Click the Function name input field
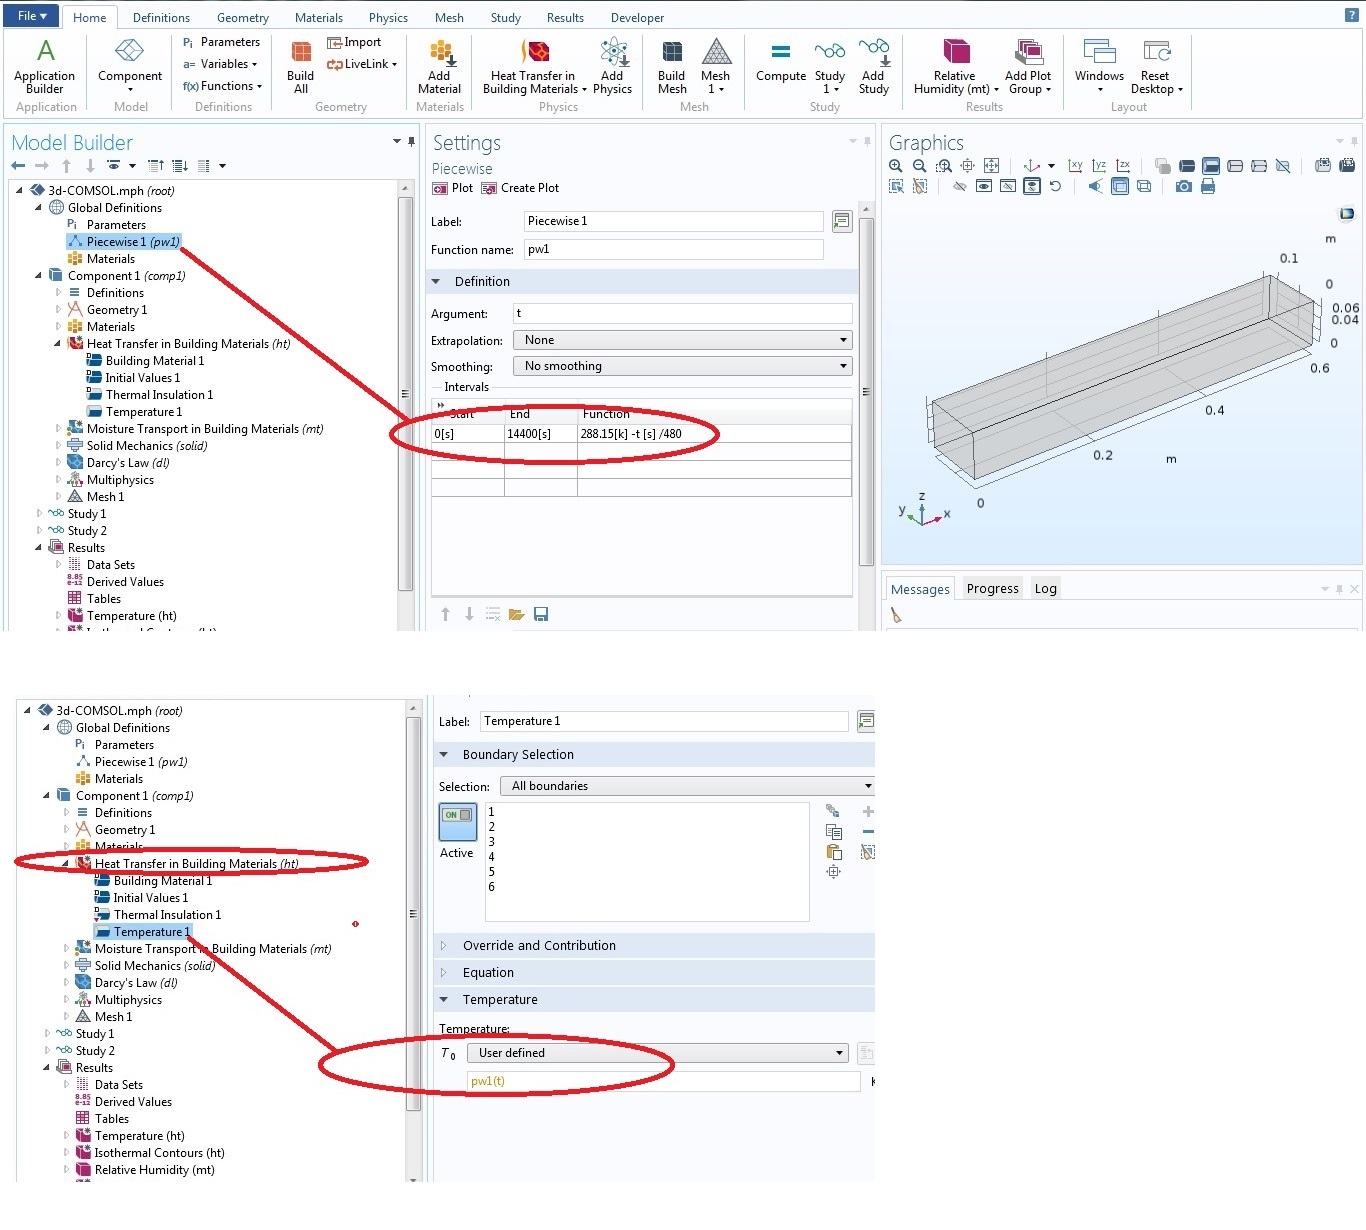Screen dimensions: 1366x1230 672,250
